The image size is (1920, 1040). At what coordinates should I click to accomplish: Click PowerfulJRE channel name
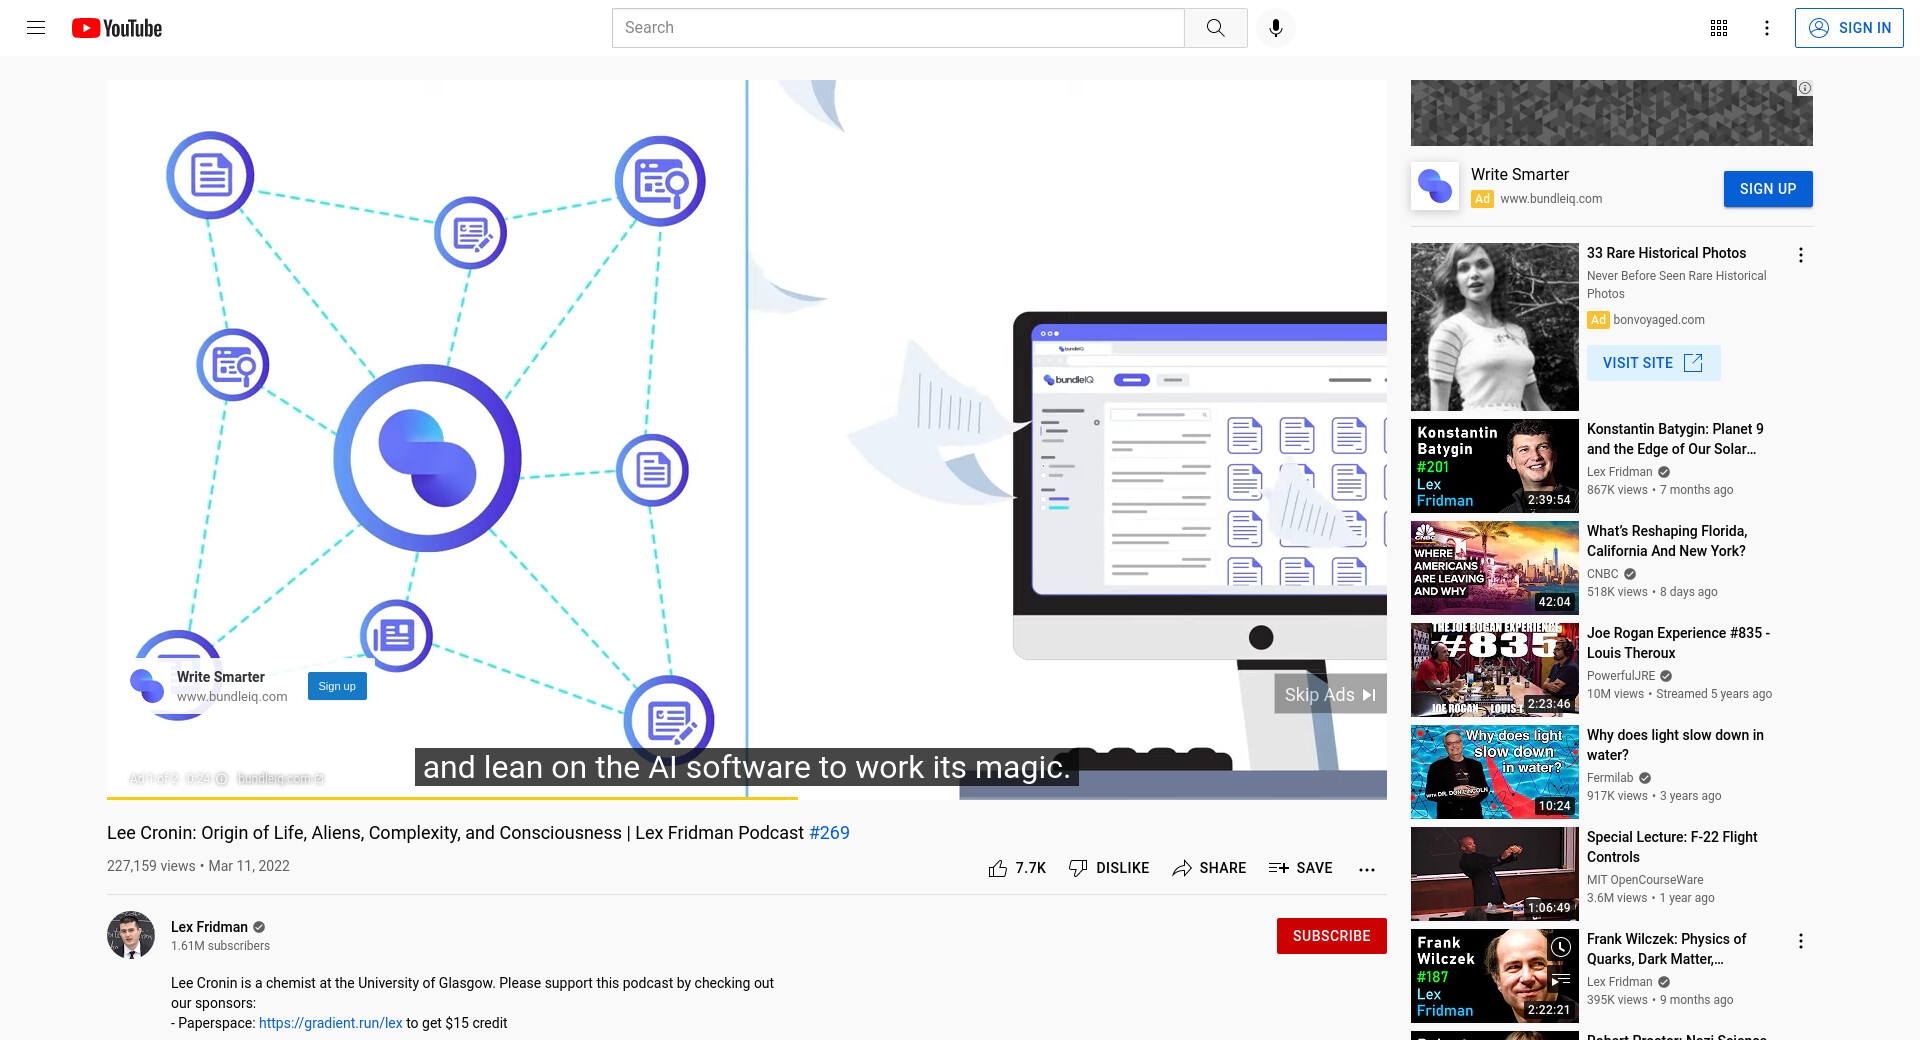(1621, 676)
